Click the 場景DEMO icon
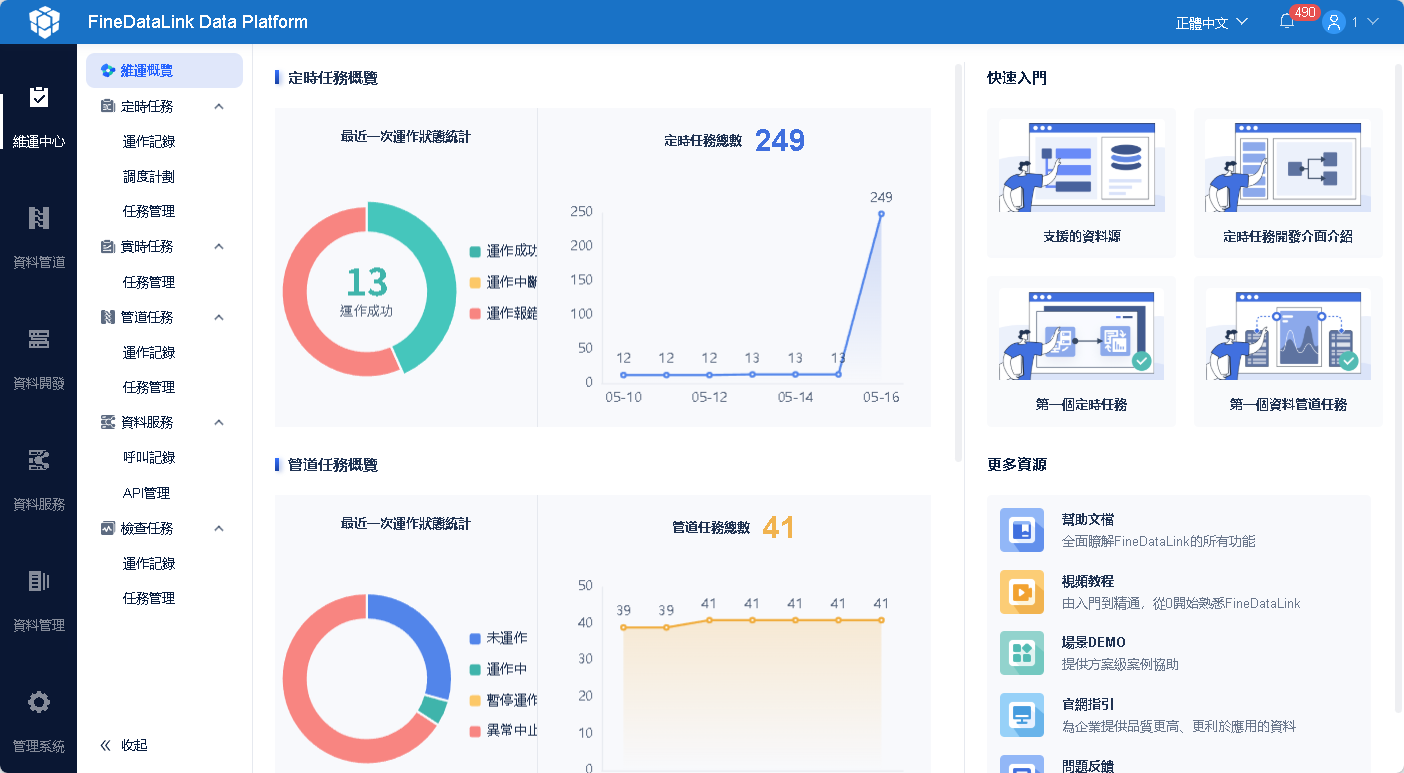This screenshot has width=1404, height=773. [1022, 653]
